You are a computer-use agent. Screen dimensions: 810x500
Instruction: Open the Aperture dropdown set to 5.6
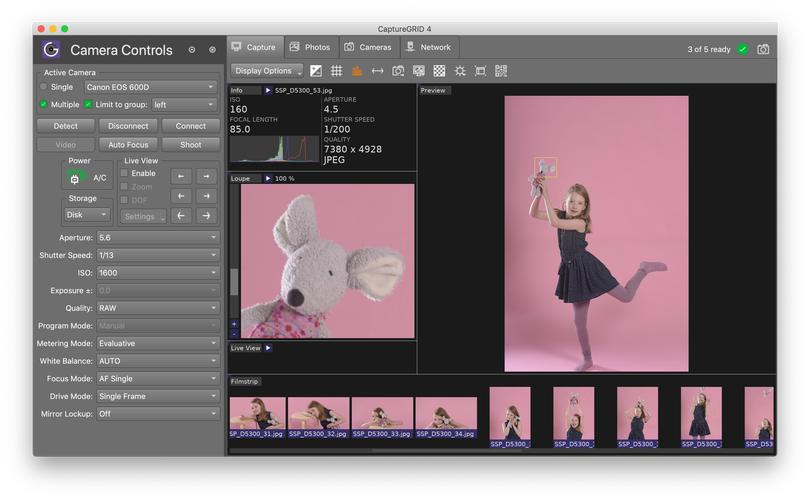(x=157, y=238)
